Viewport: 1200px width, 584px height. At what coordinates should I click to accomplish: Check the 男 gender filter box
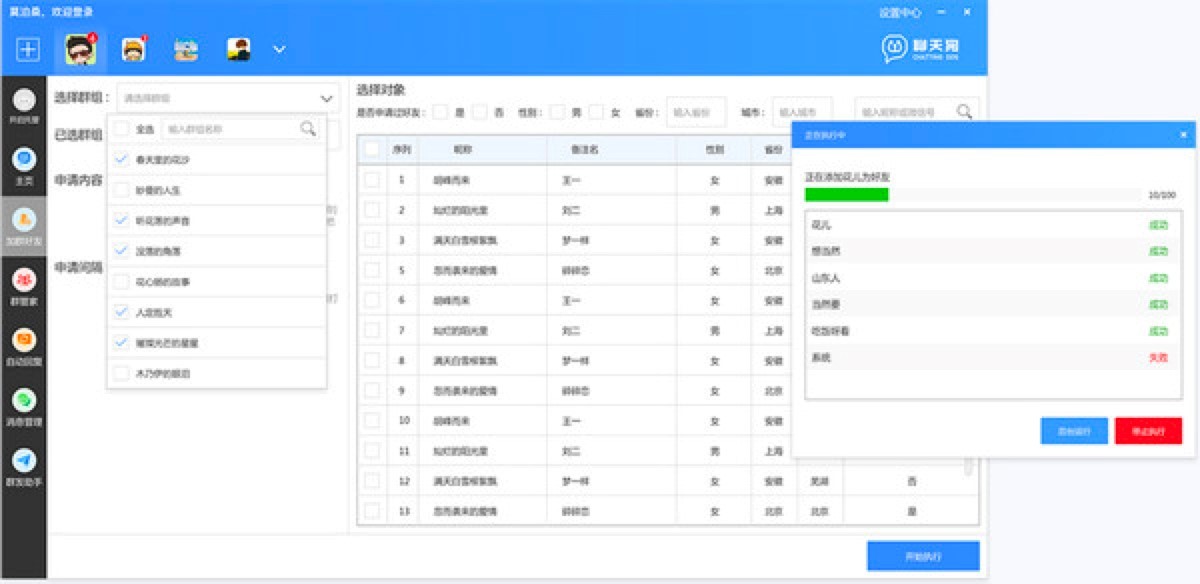coord(557,112)
